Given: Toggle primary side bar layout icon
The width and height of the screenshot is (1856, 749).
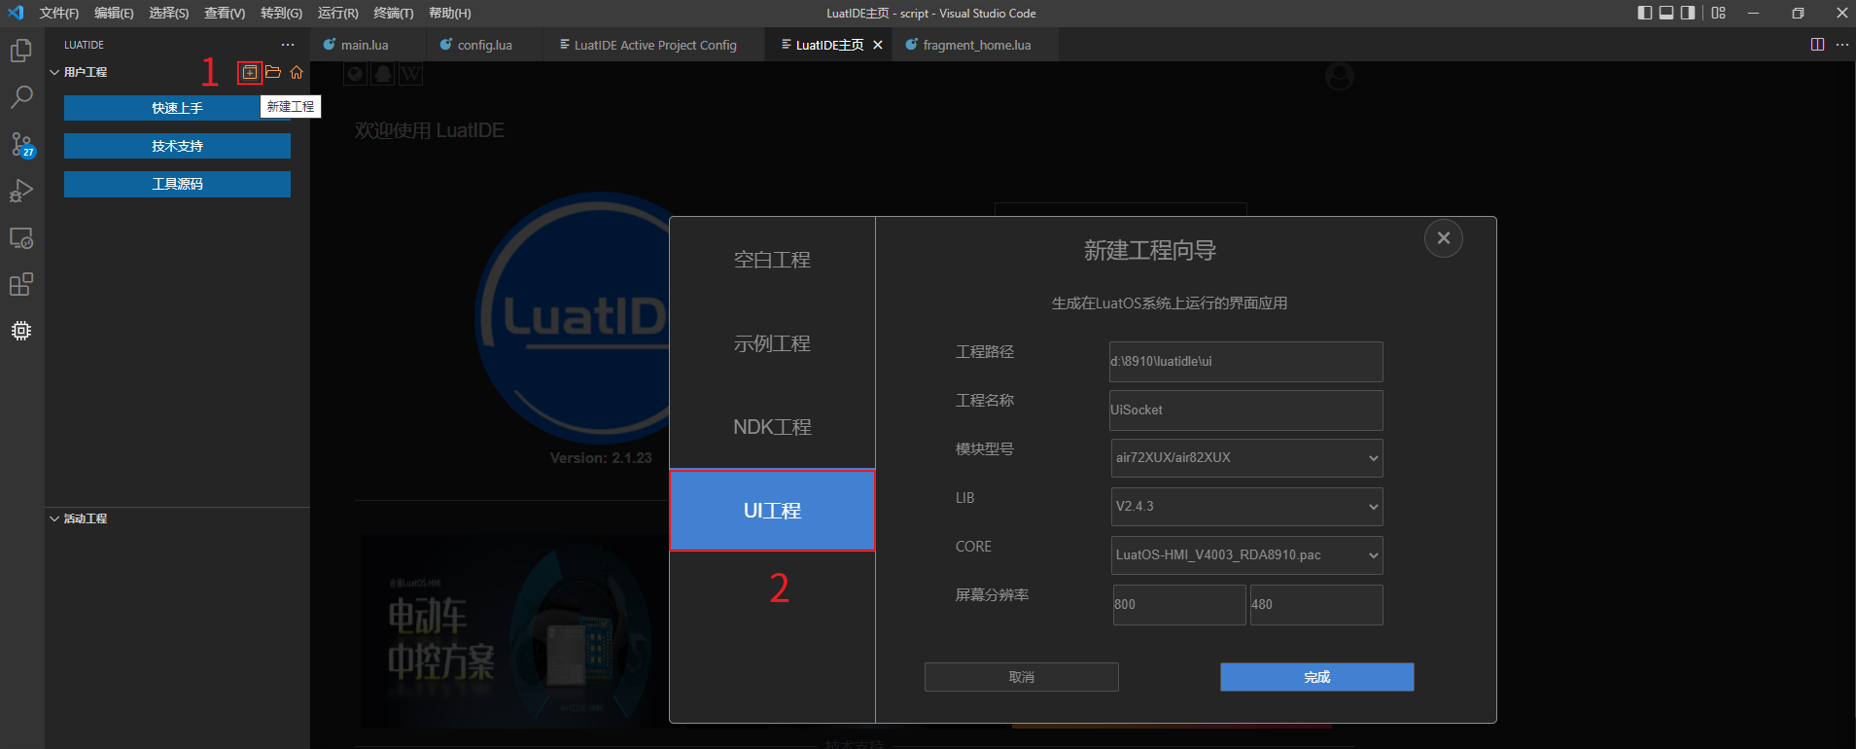Looking at the screenshot, I should click(1645, 13).
